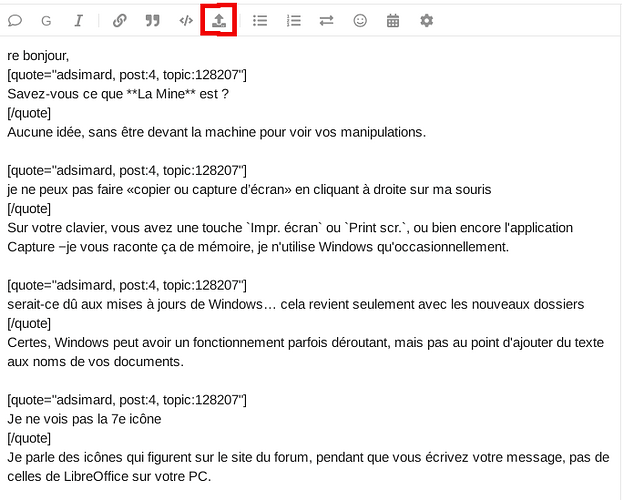Toggle bold with the G icon

tap(46, 20)
